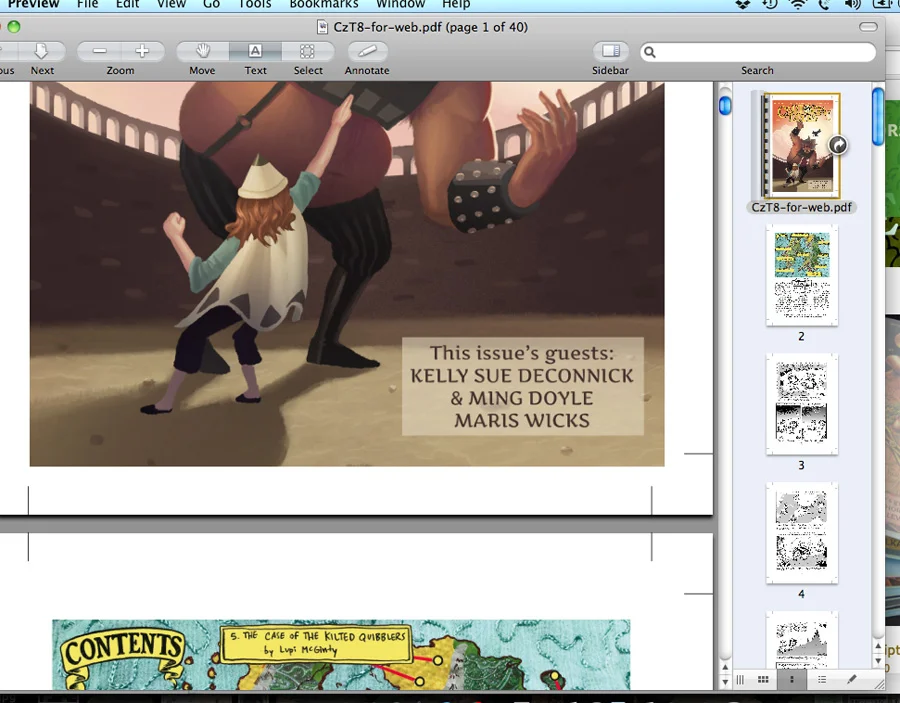900x703 pixels.
Task: Click the document vertical scrollbar thumb
Action: 725,105
